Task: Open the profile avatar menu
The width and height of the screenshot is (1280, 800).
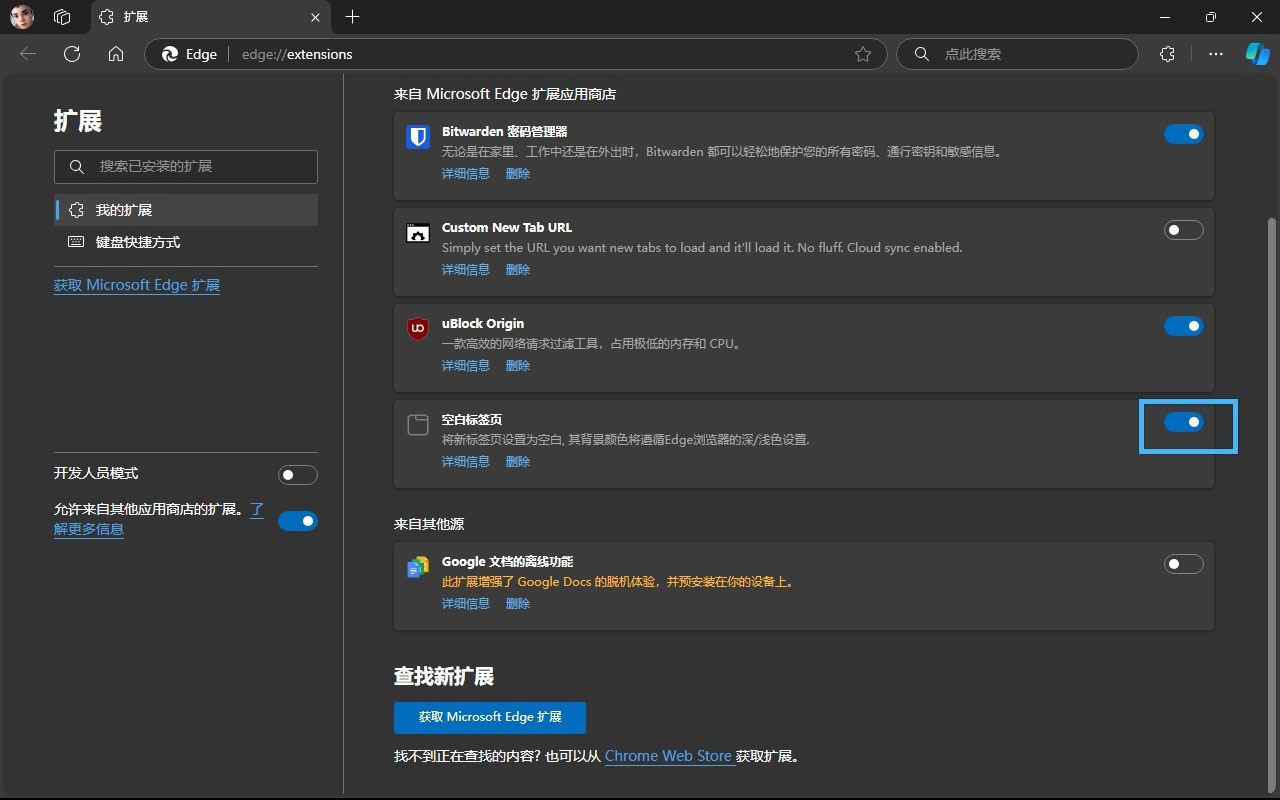Action: (22, 17)
